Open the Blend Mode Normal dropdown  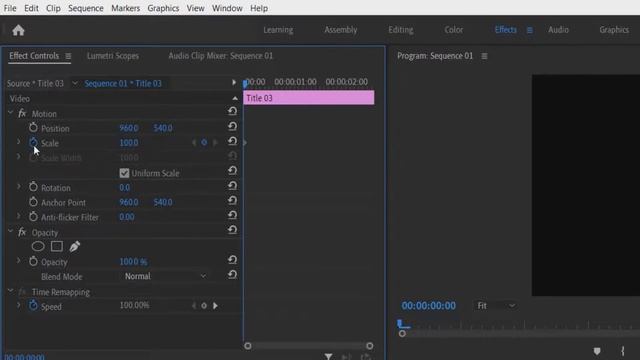165,276
